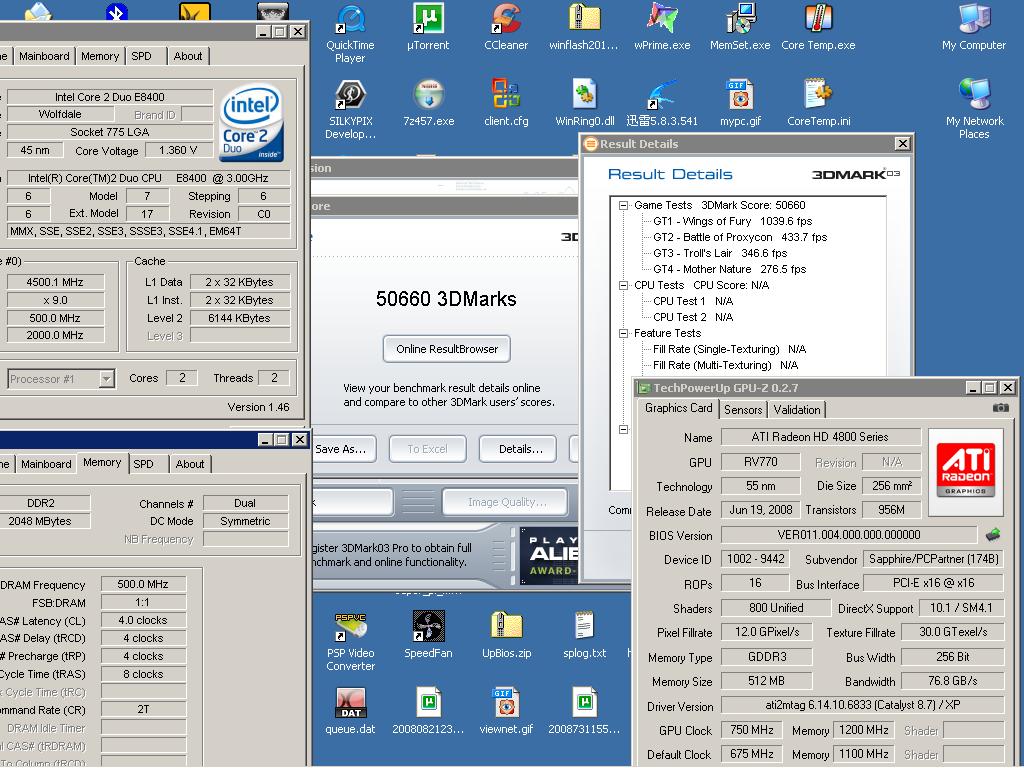Click the 50660 3DMarks score text
Image resolution: width=1024 pixels, height=768 pixels.
[x=446, y=300]
